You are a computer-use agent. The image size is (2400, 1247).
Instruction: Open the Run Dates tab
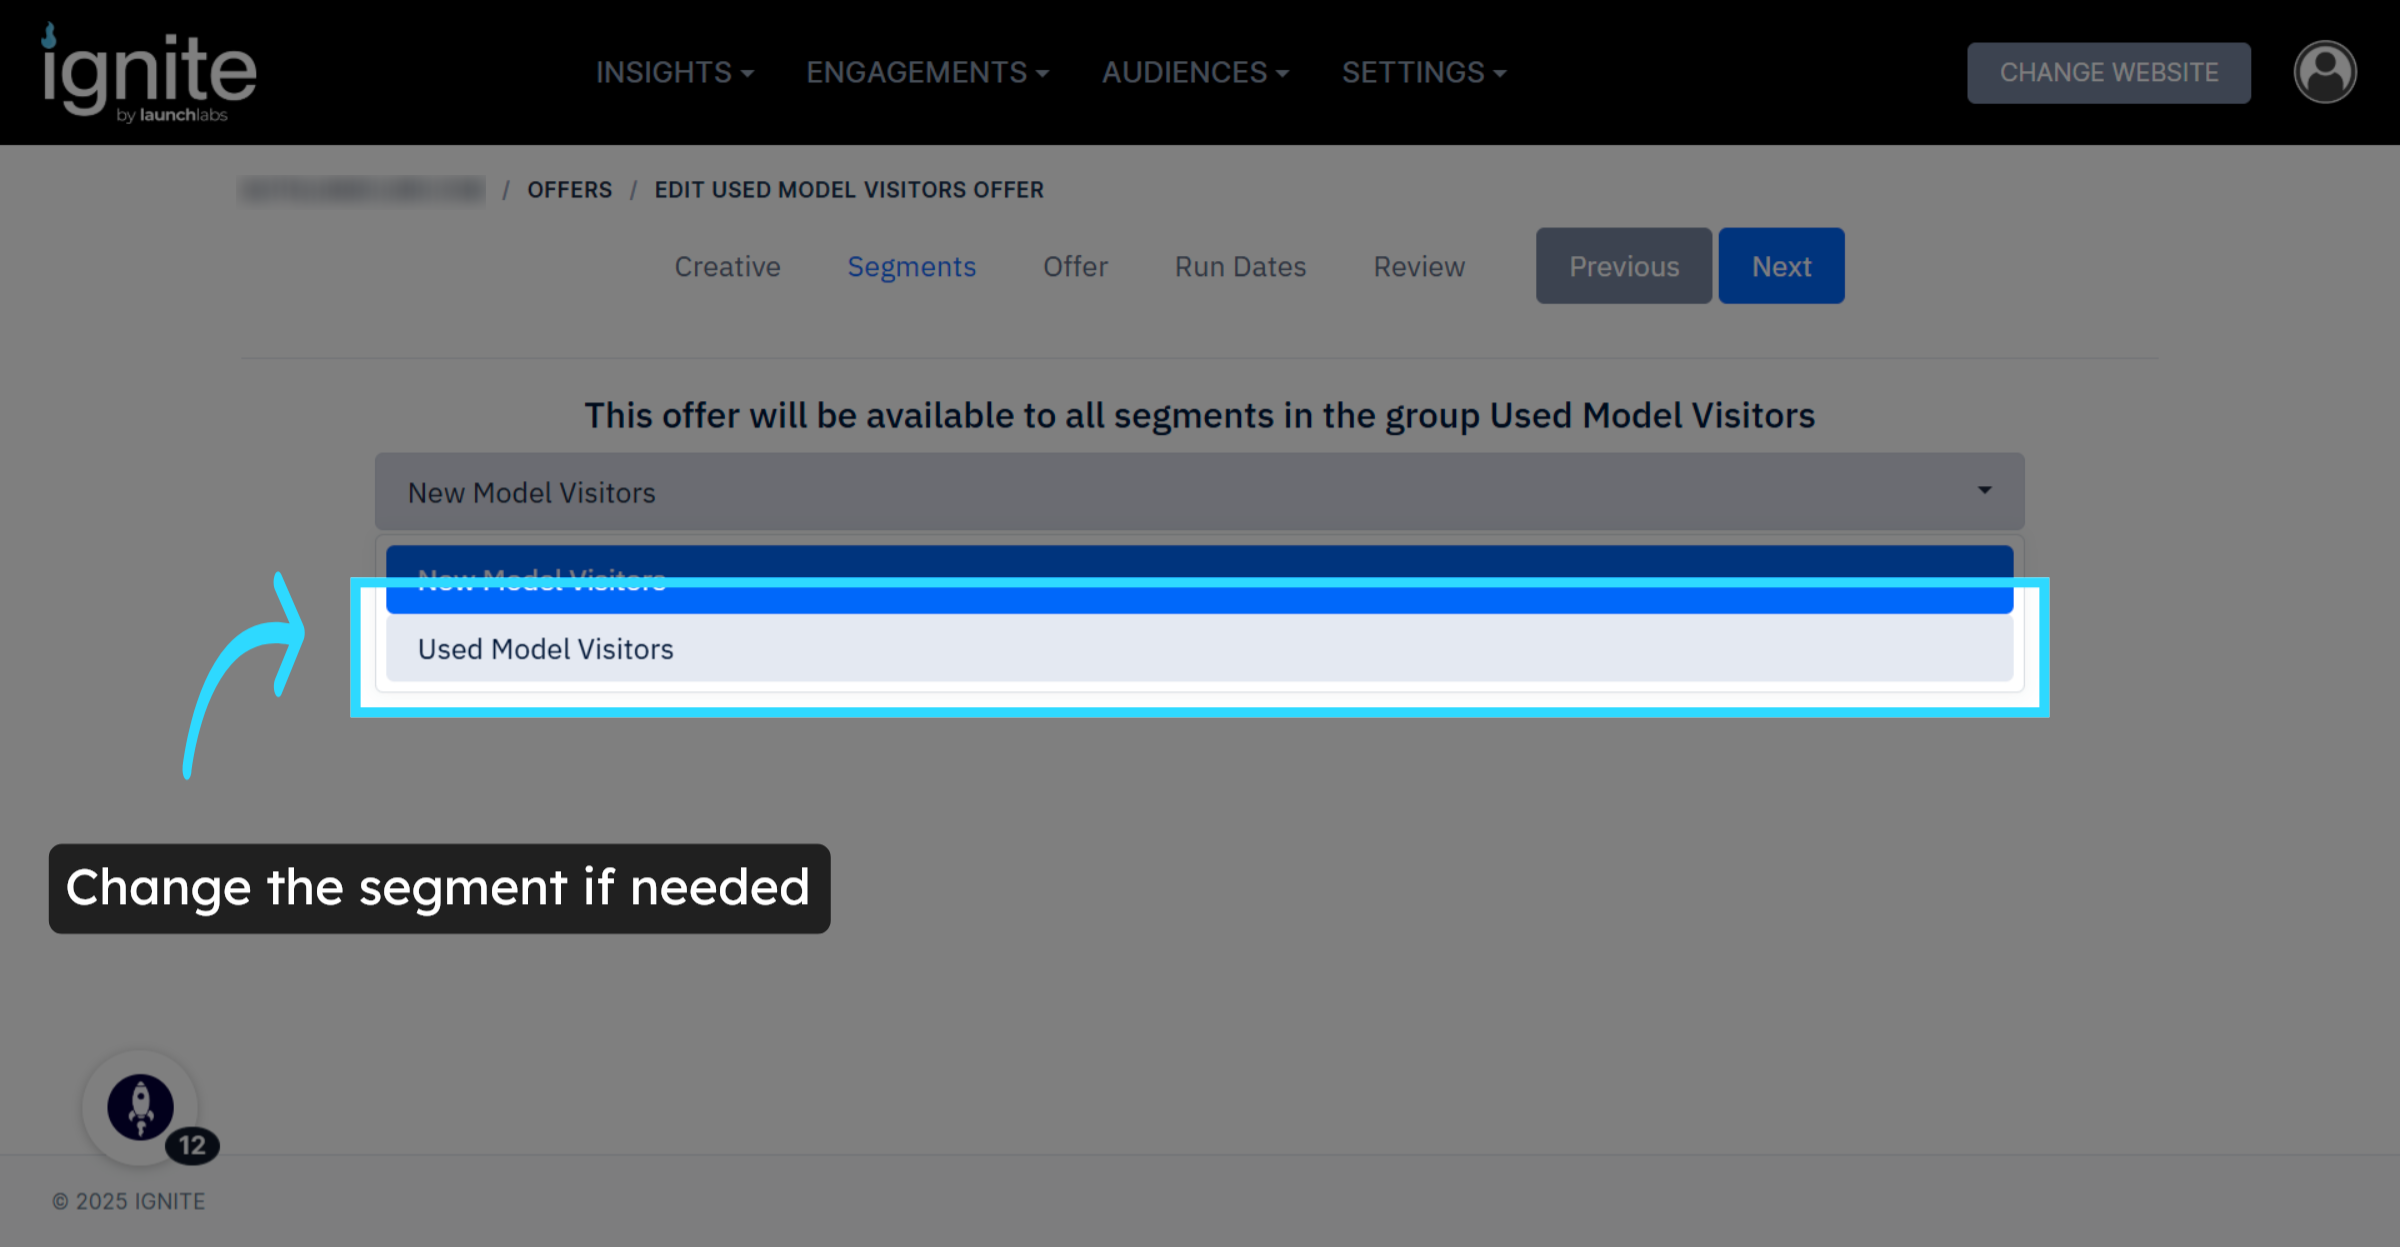click(x=1239, y=266)
